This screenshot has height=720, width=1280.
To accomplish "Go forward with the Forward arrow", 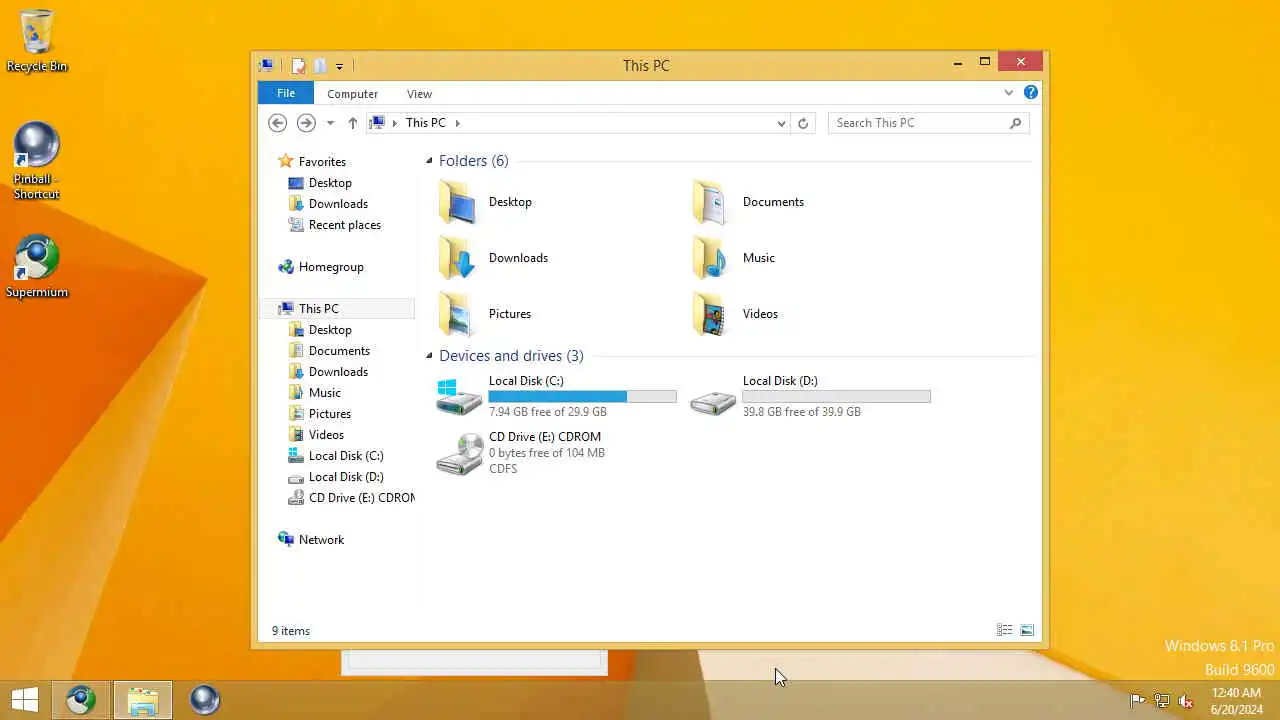I will click(306, 123).
